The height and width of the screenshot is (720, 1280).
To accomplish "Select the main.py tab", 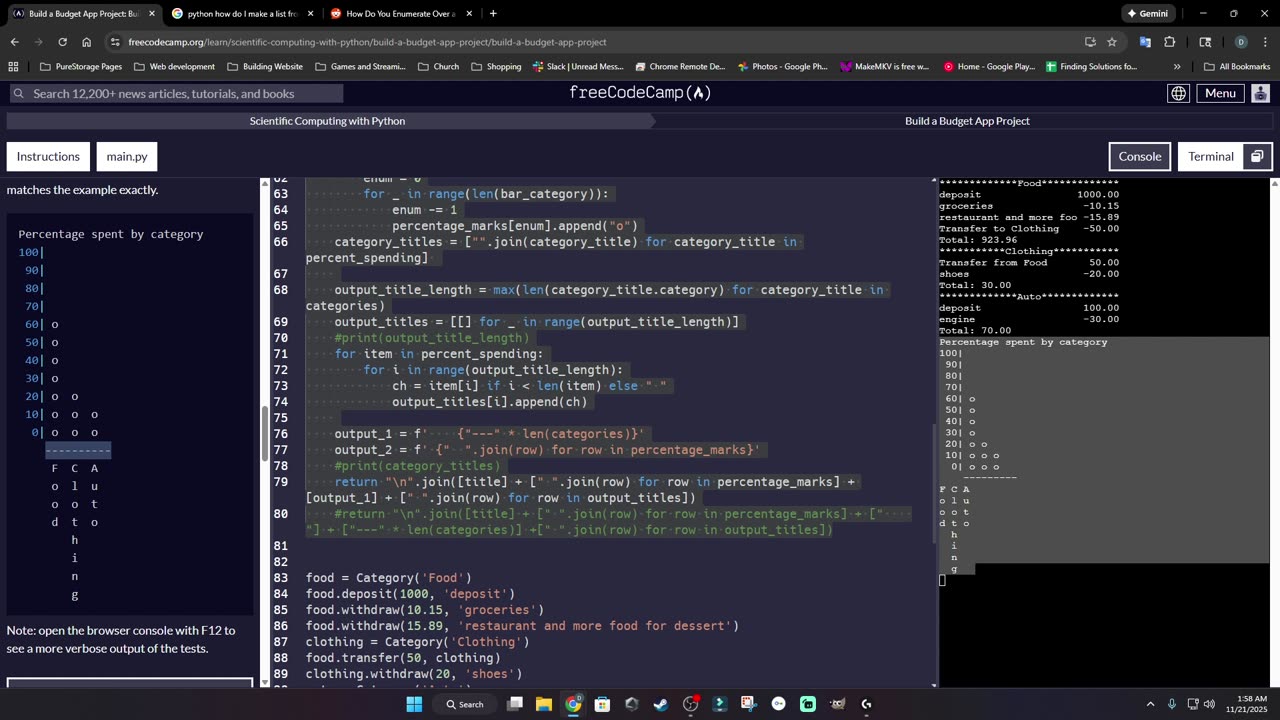I will (x=127, y=156).
